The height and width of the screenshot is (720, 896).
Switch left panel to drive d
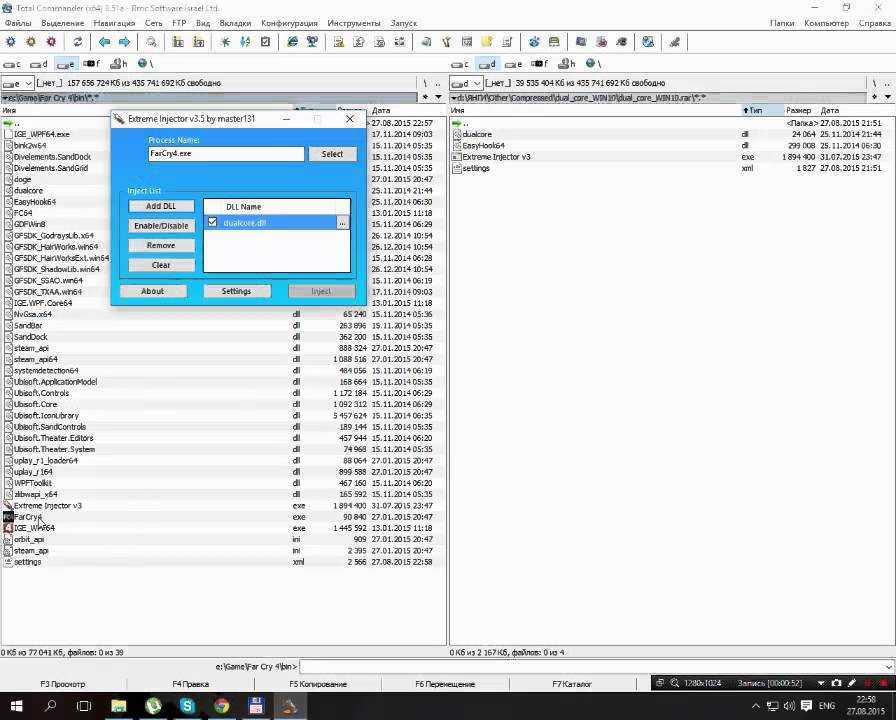(x=39, y=64)
